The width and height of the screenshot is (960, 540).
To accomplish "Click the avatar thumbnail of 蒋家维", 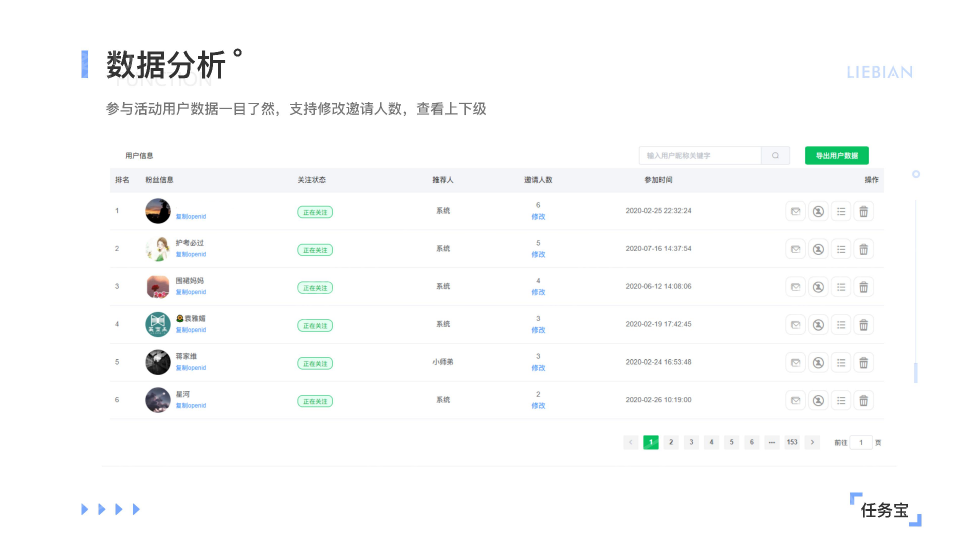I will (x=157, y=362).
